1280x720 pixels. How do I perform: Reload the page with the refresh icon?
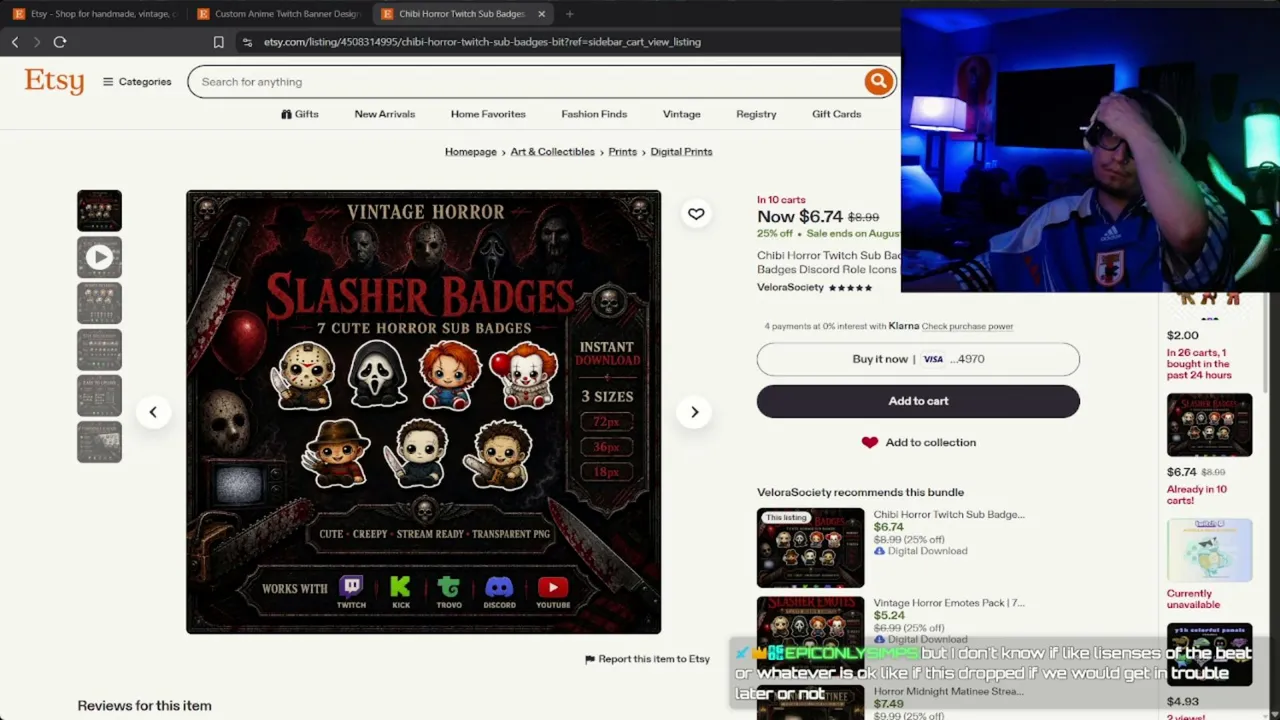coord(60,42)
